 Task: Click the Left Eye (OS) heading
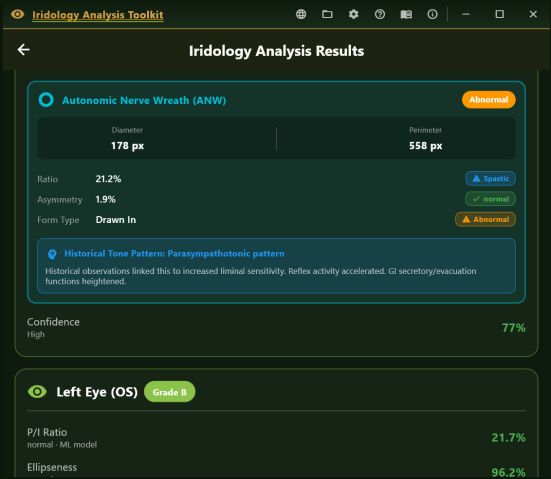point(97,392)
